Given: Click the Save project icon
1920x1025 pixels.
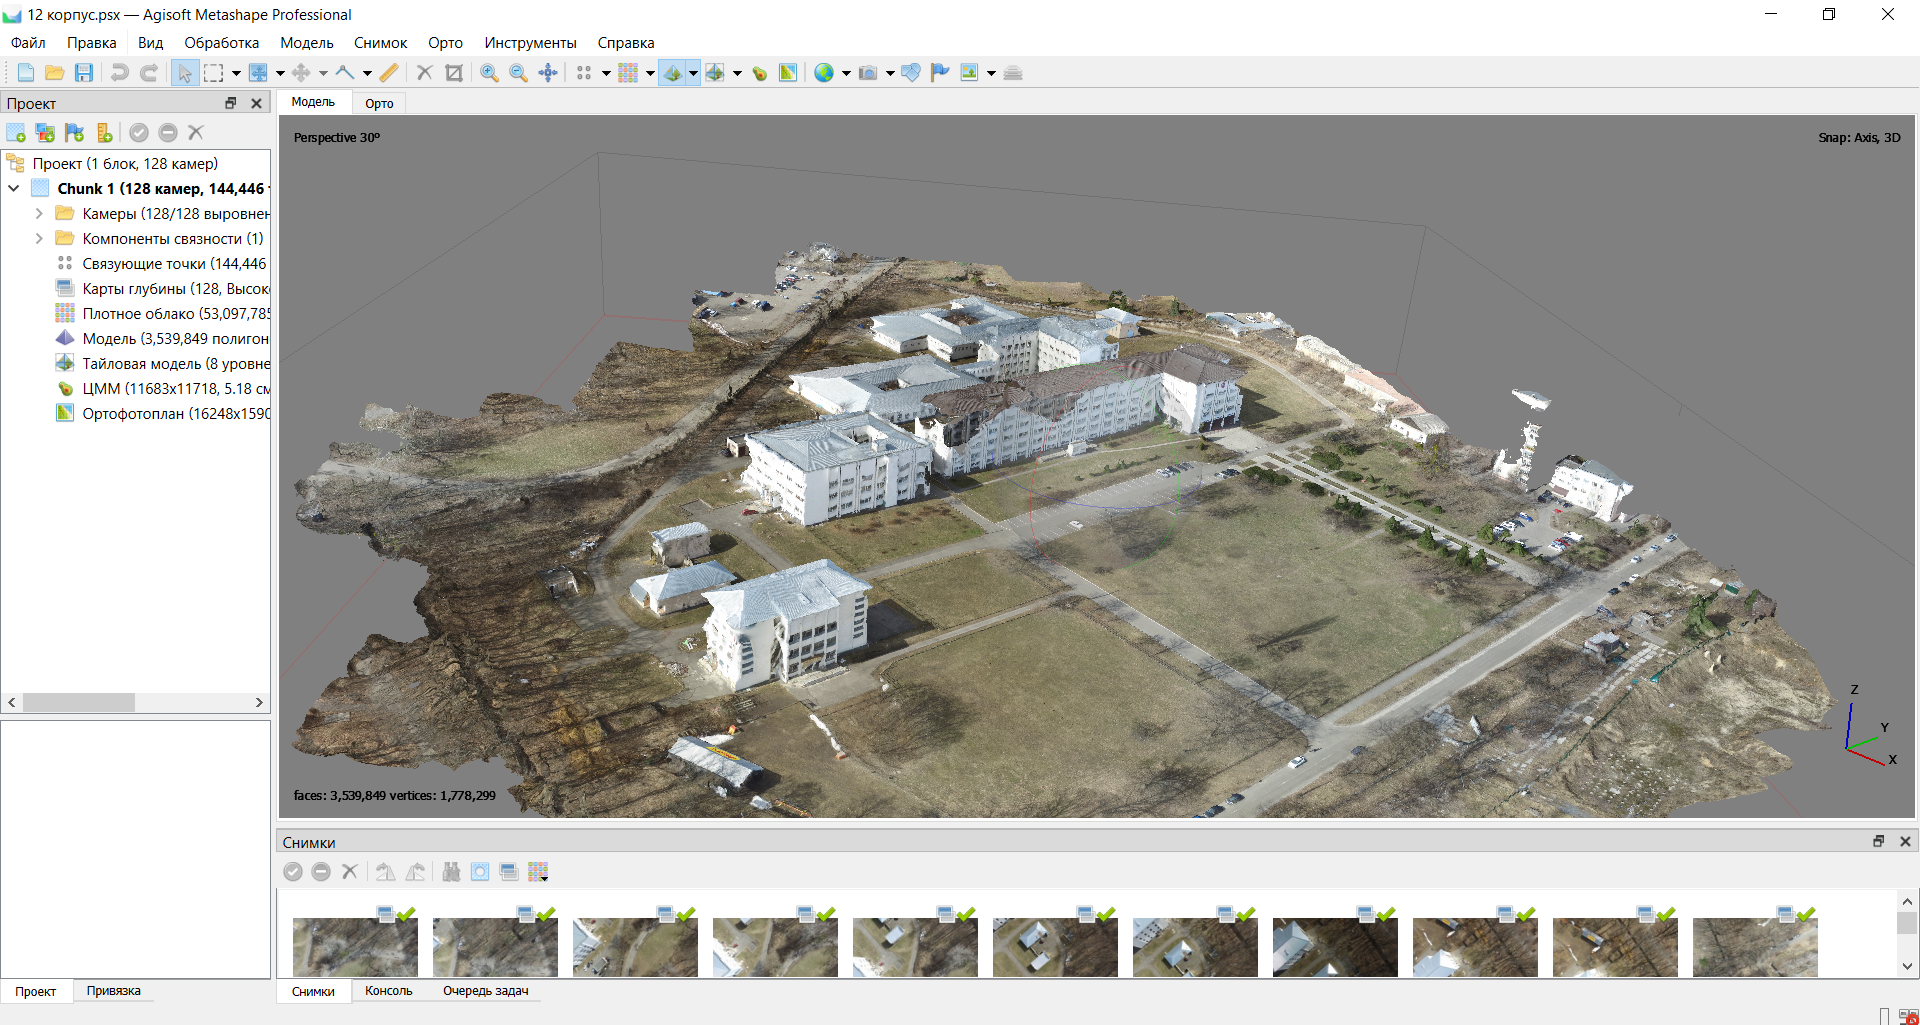Looking at the screenshot, I should click(x=84, y=73).
